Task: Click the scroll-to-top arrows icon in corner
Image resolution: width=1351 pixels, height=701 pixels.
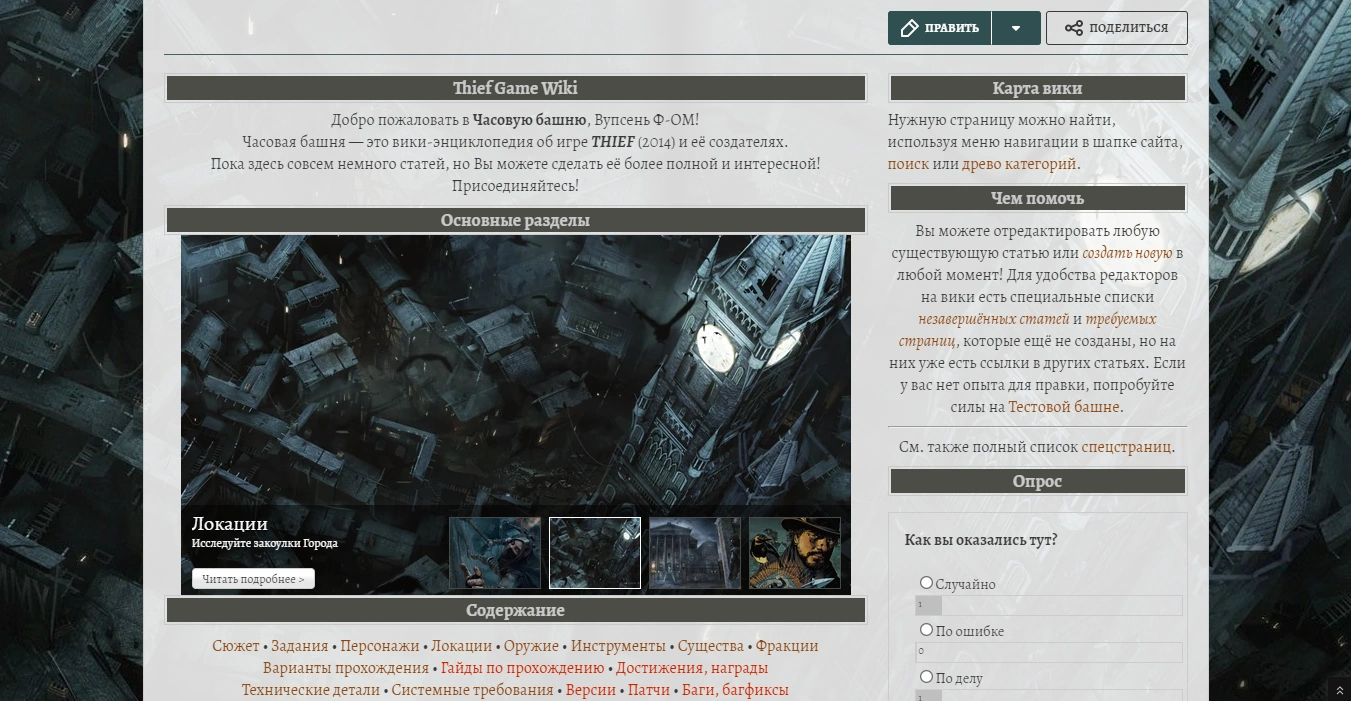Action: [1340, 690]
